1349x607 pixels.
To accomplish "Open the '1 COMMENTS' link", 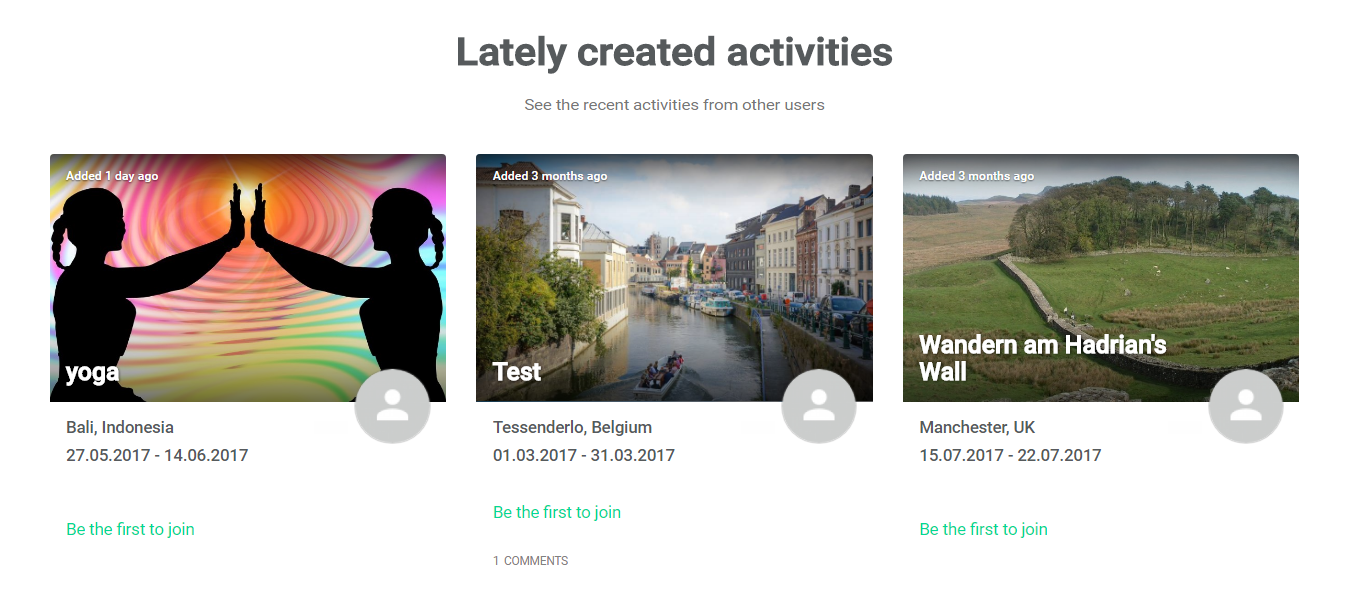I will [x=531, y=561].
